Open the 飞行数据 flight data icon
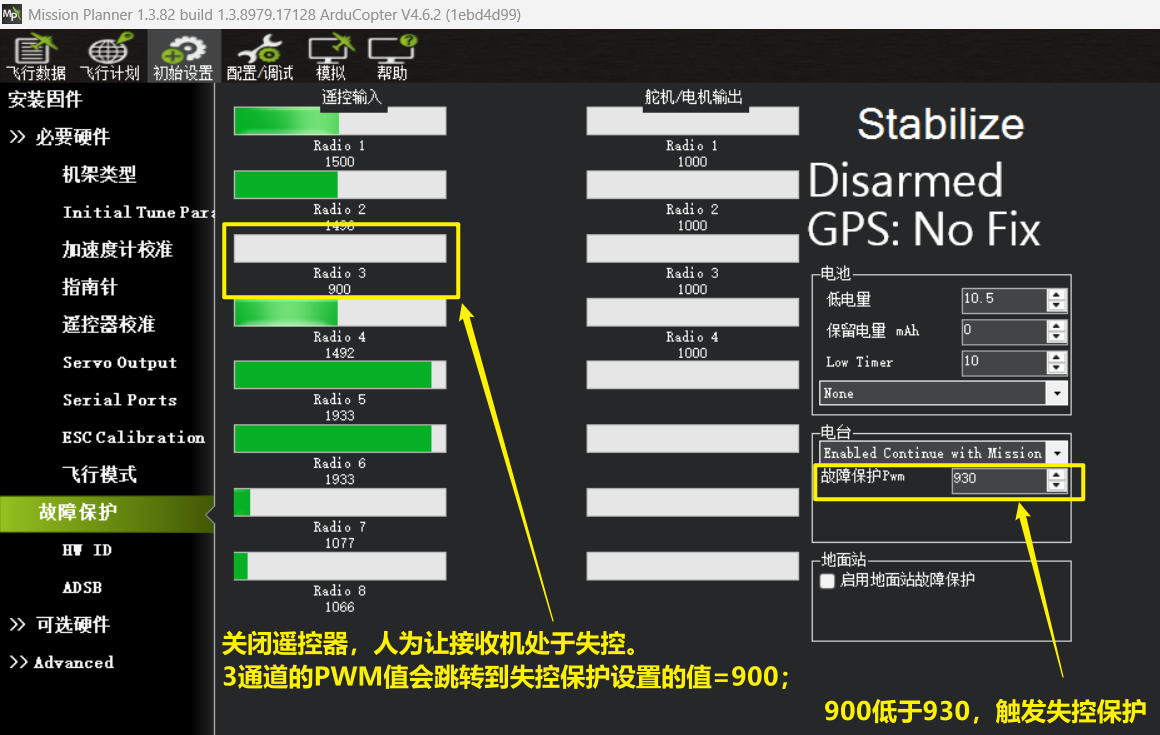Viewport: 1160px width, 735px height. (36, 57)
